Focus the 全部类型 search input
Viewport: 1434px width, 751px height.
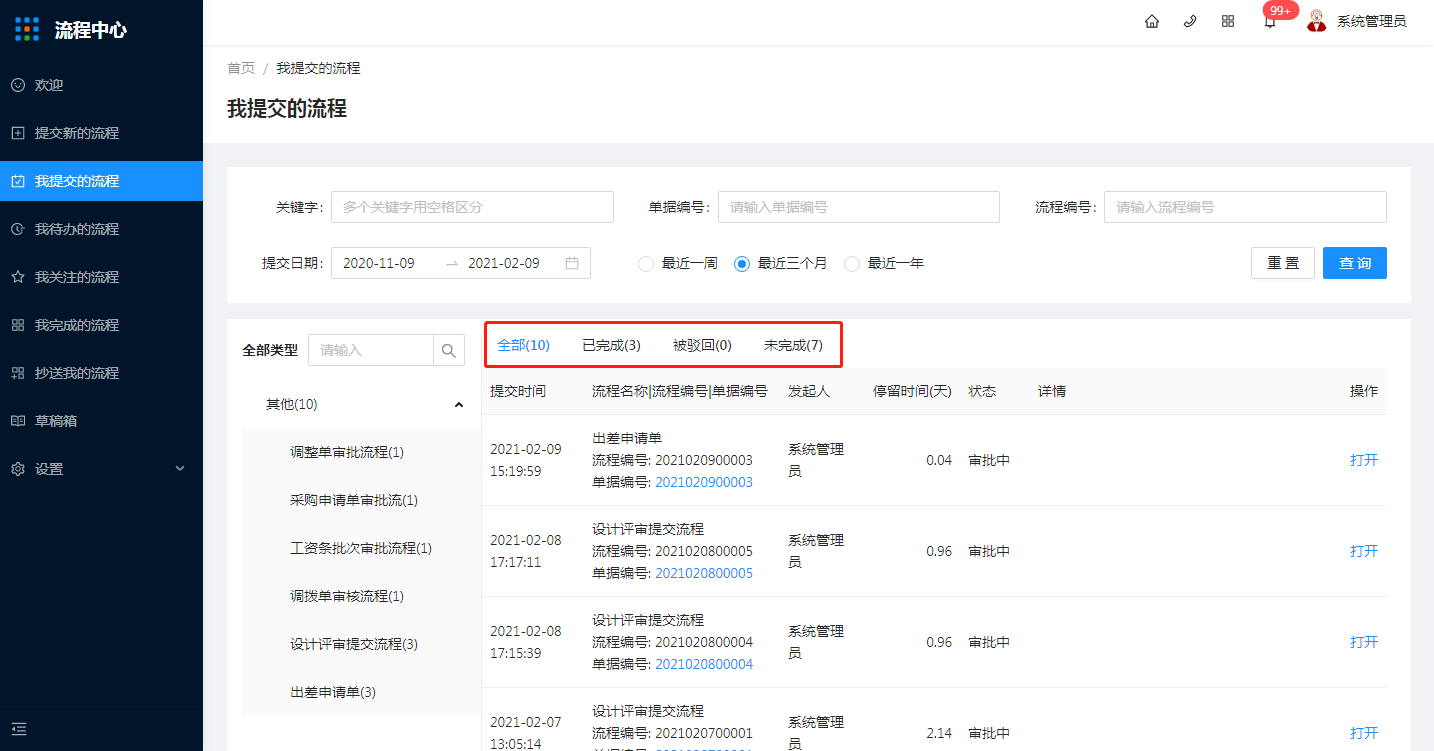coord(371,350)
